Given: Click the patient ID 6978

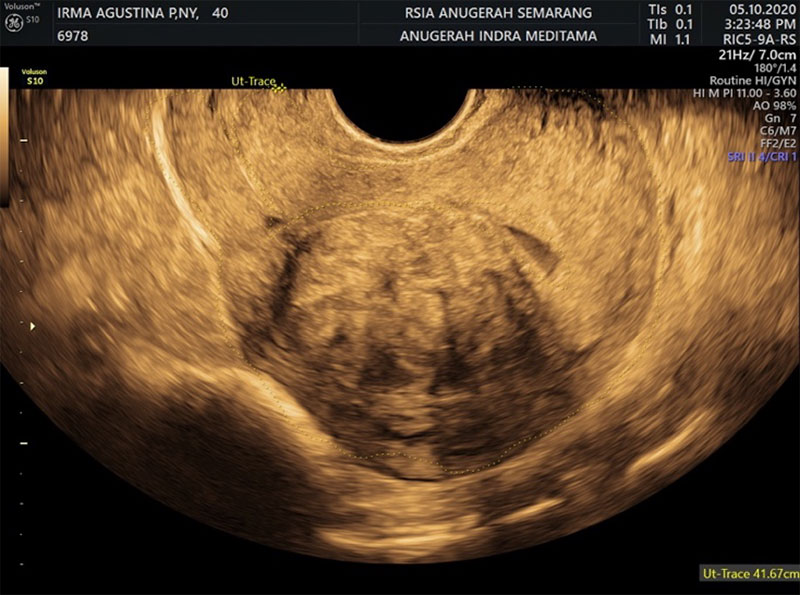Looking at the screenshot, I should pyautogui.click(x=72, y=36).
